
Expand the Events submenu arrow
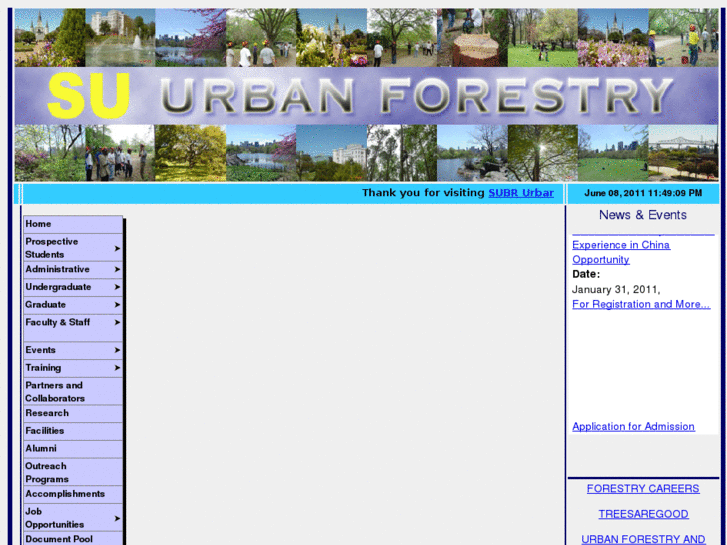tap(117, 350)
